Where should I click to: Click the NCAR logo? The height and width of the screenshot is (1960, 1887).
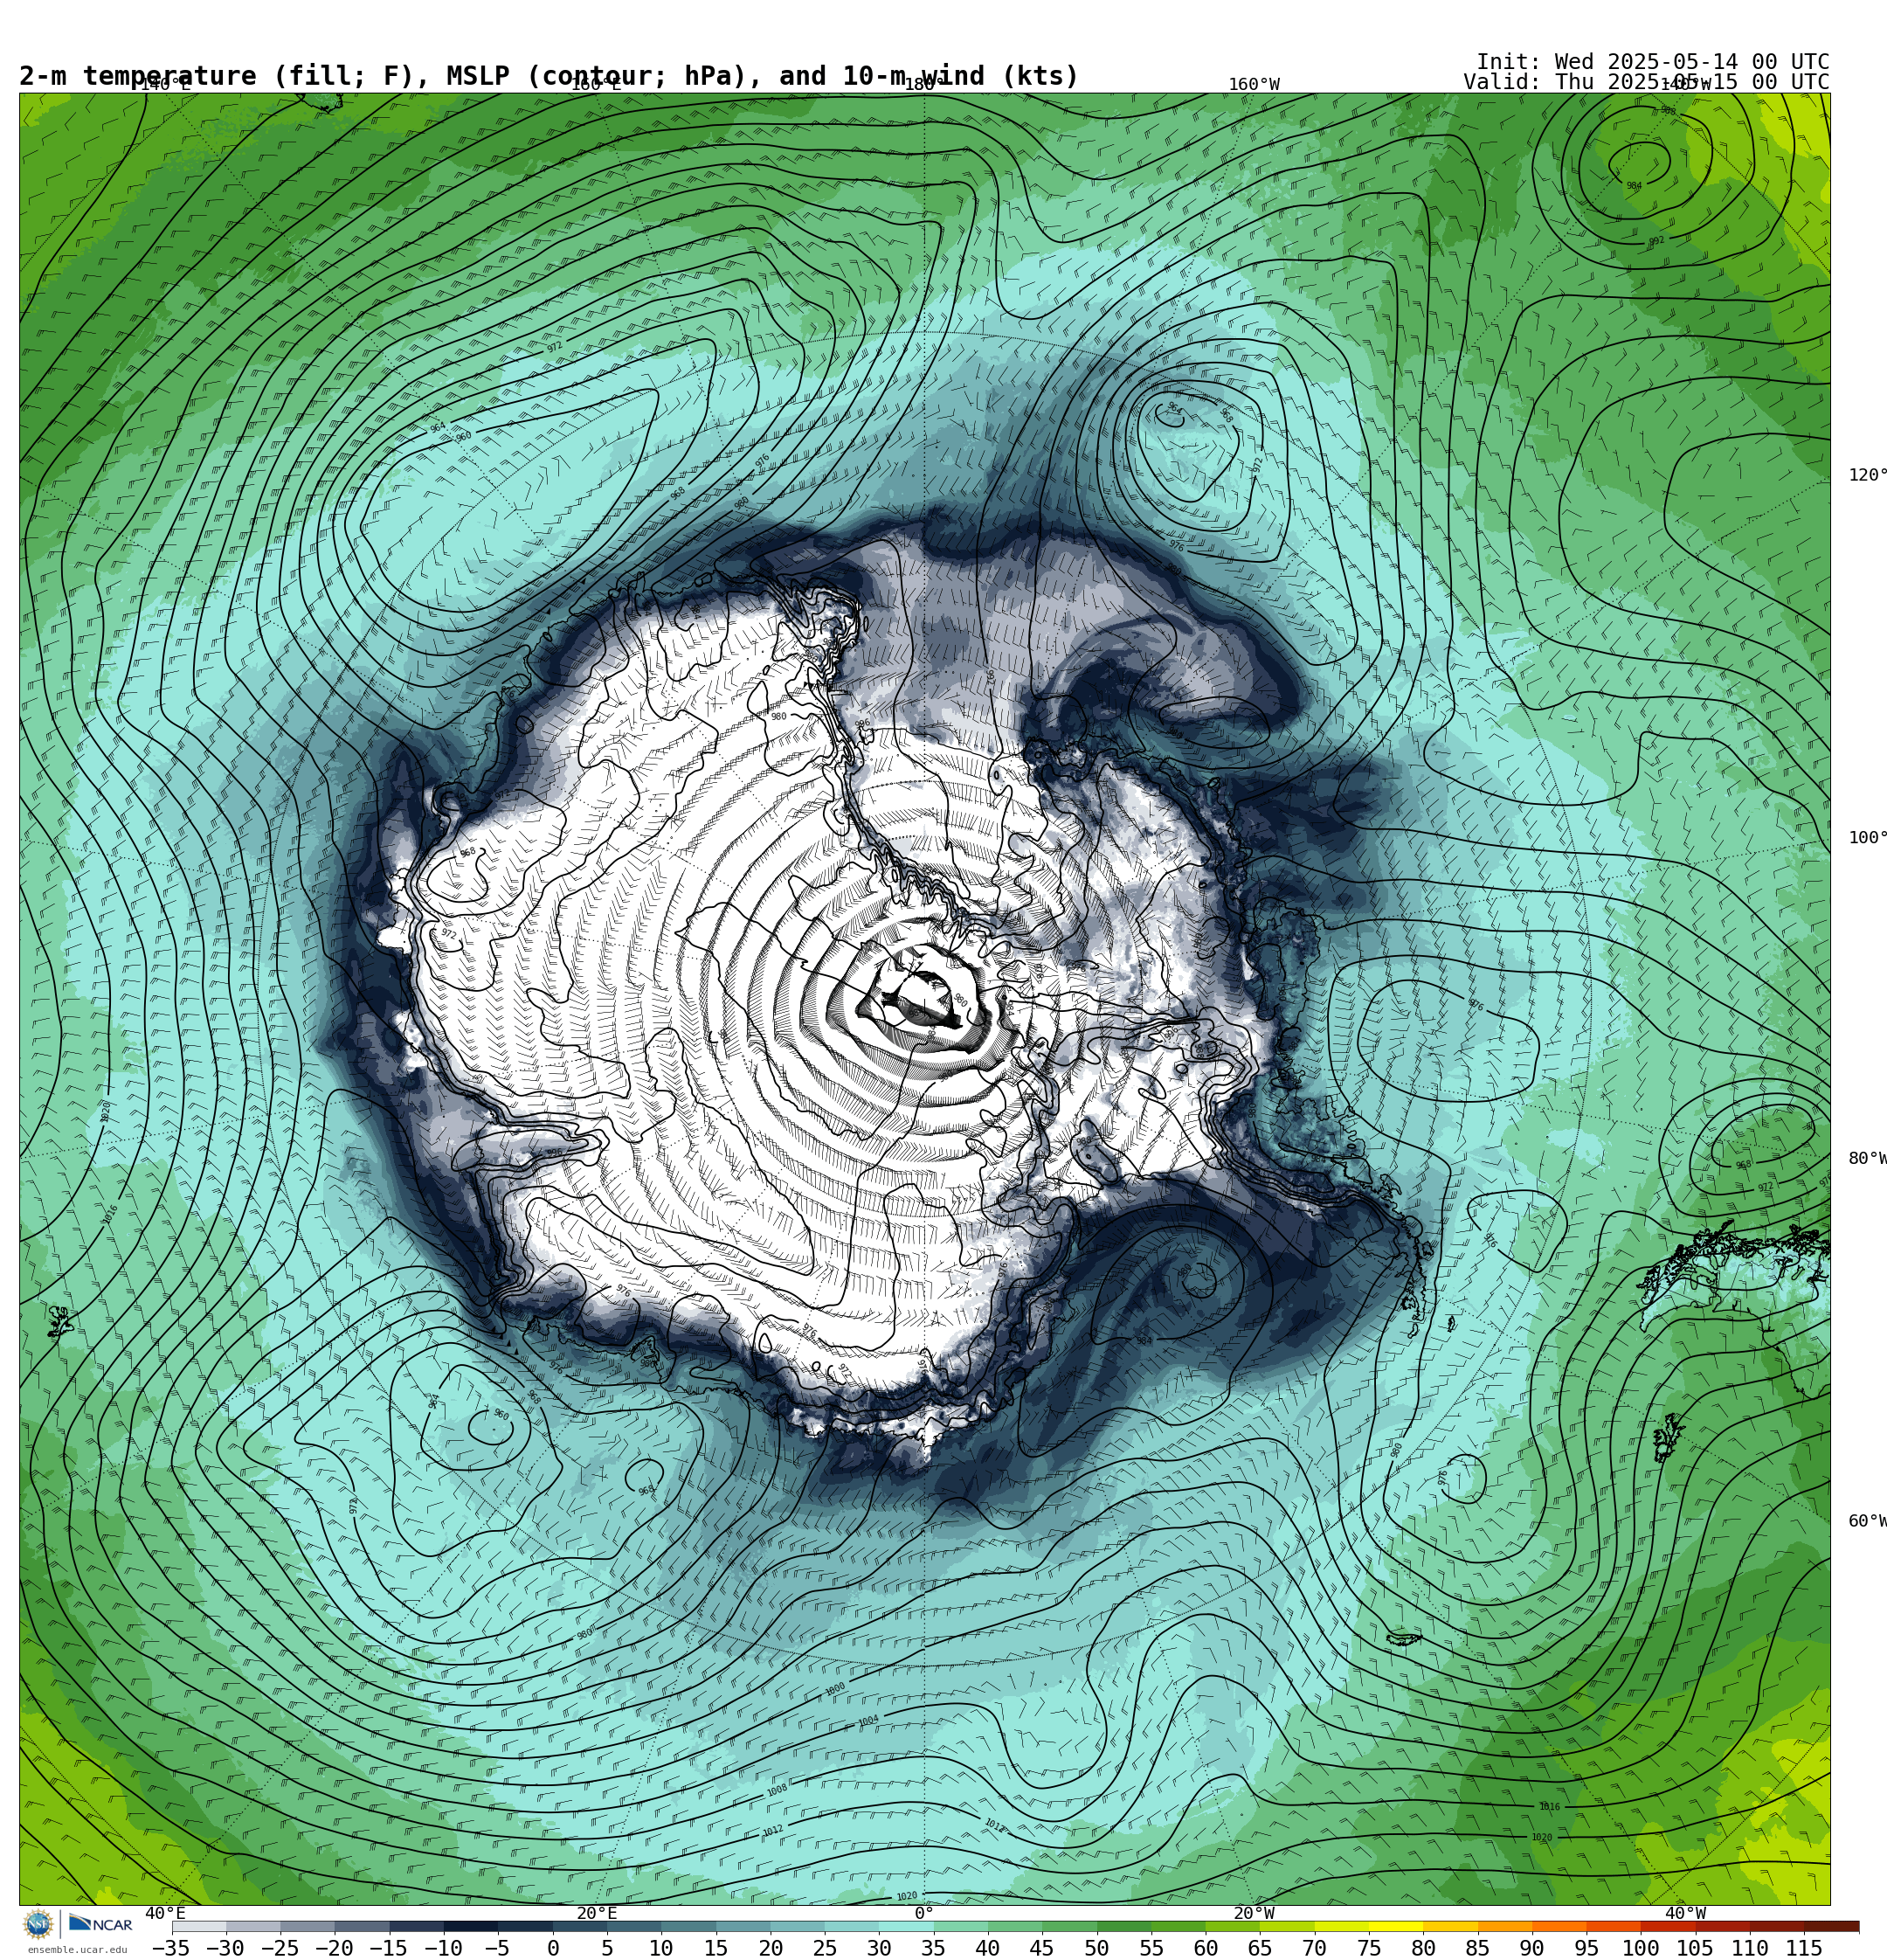click(x=101, y=1924)
